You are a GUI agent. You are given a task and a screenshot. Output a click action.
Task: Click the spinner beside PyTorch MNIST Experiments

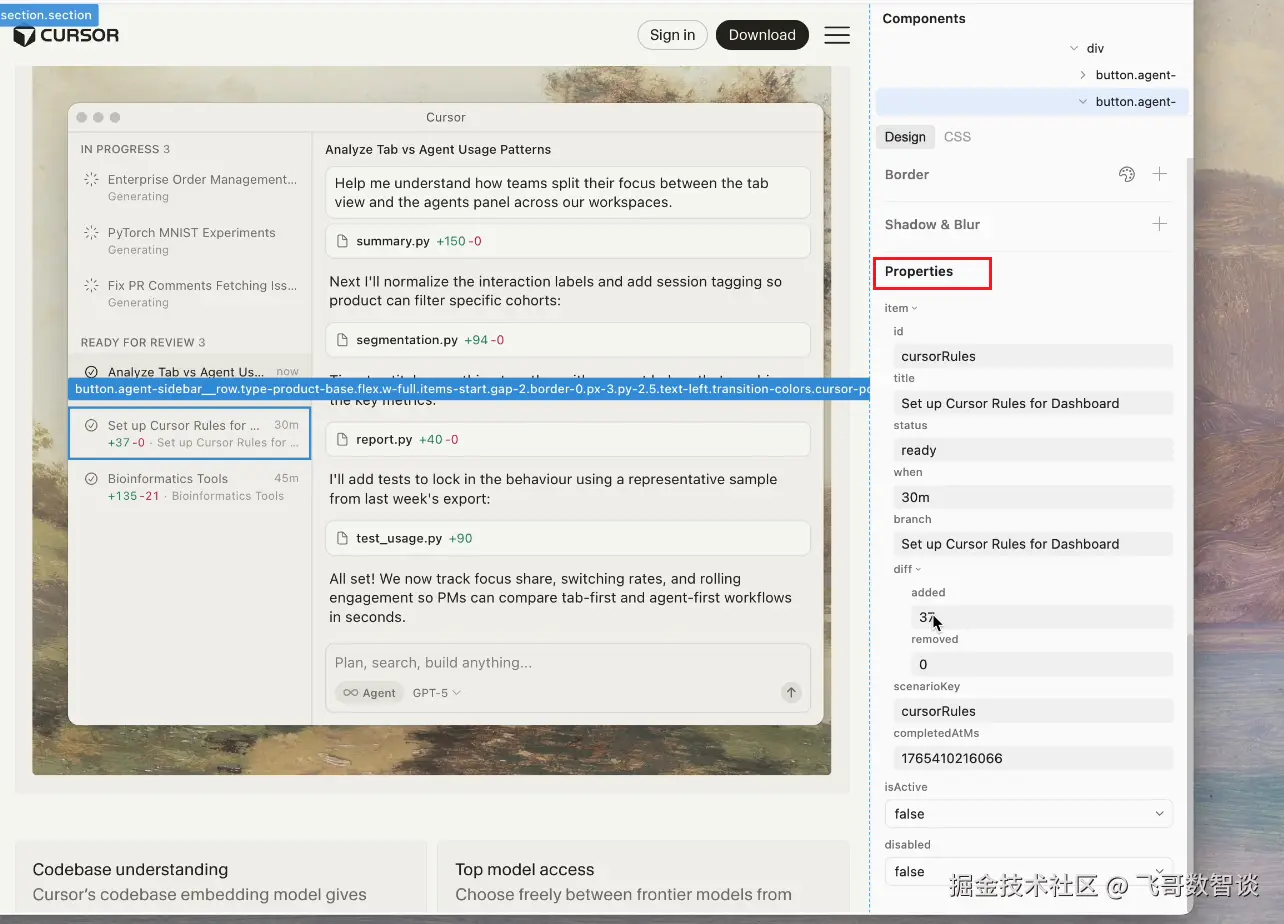pyautogui.click(x=91, y=233)
